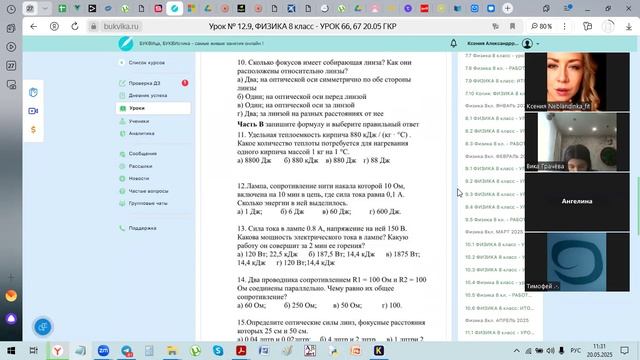This screenshot has width=640, height=360.
Task: Open lesson 11.1 ФИЗИКА 8 класс in list
Action: 499,333
